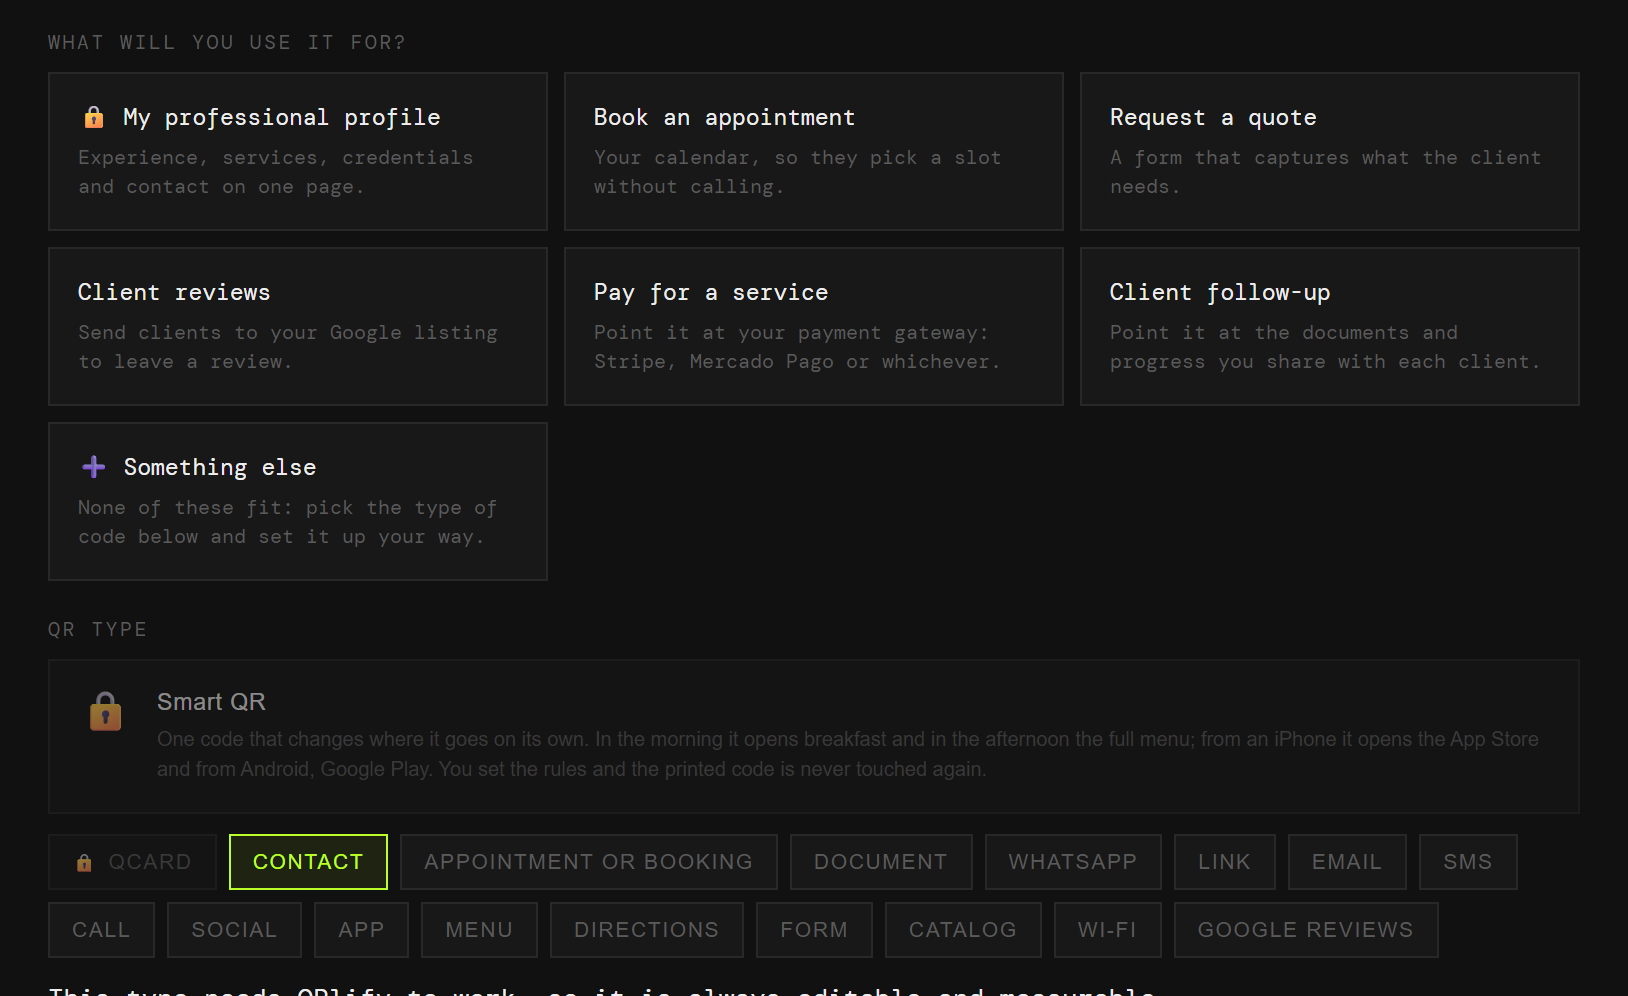Click the lock icon on the QCARD chip

coord(84,862)
